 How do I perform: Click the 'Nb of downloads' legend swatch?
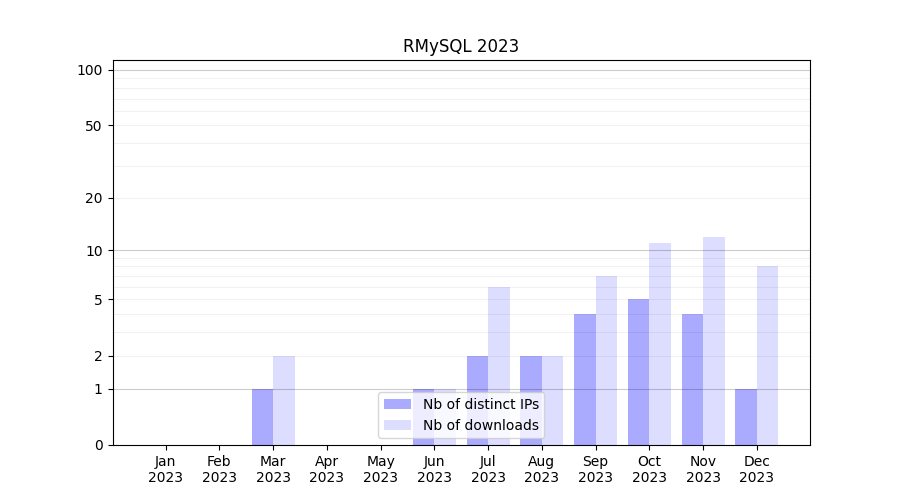coord(397,425)
